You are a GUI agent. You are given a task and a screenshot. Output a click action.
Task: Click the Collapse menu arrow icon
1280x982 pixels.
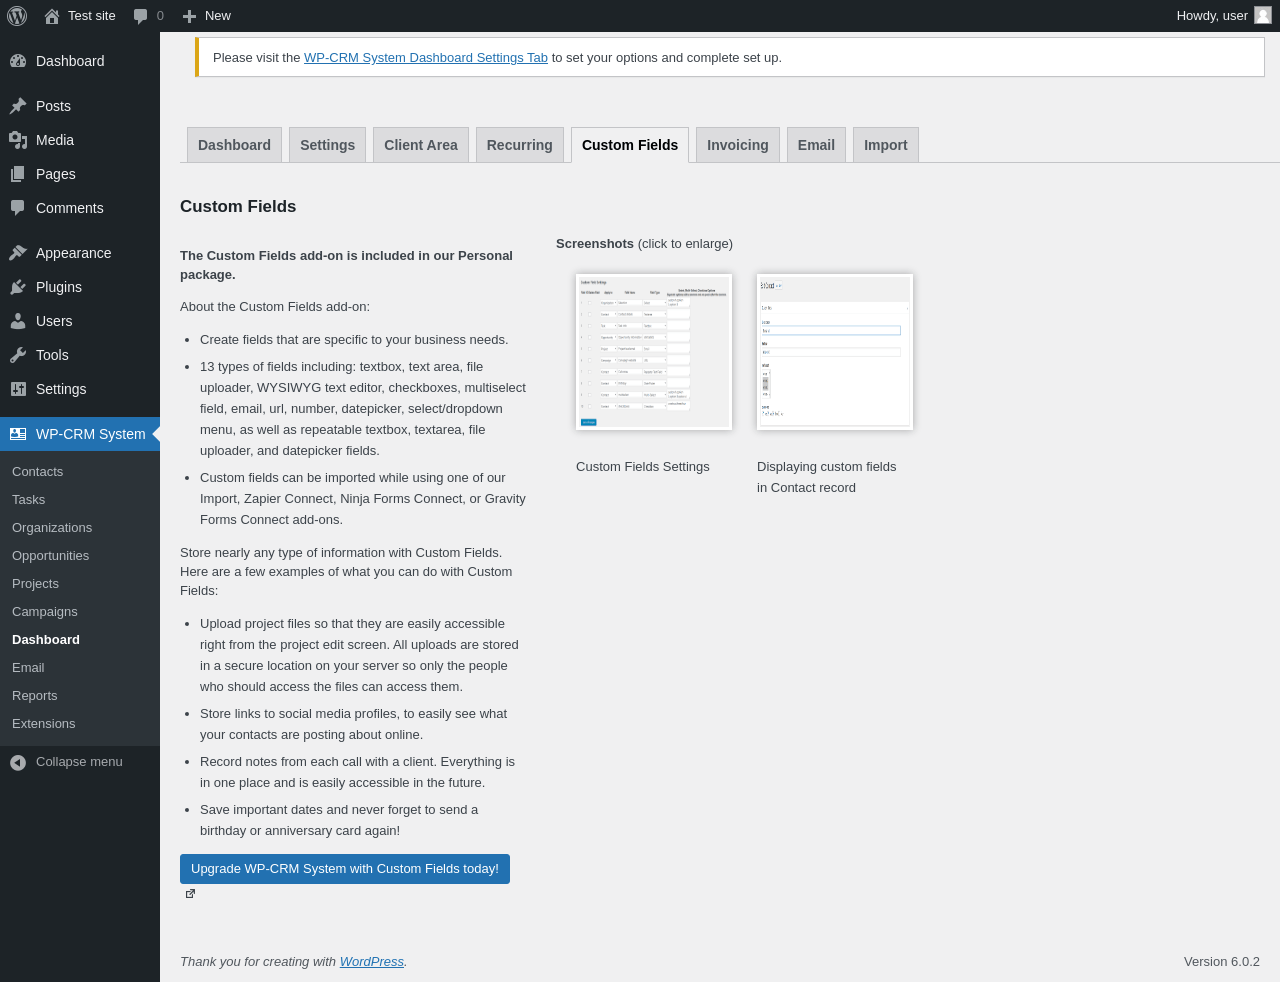pos(18,763)
